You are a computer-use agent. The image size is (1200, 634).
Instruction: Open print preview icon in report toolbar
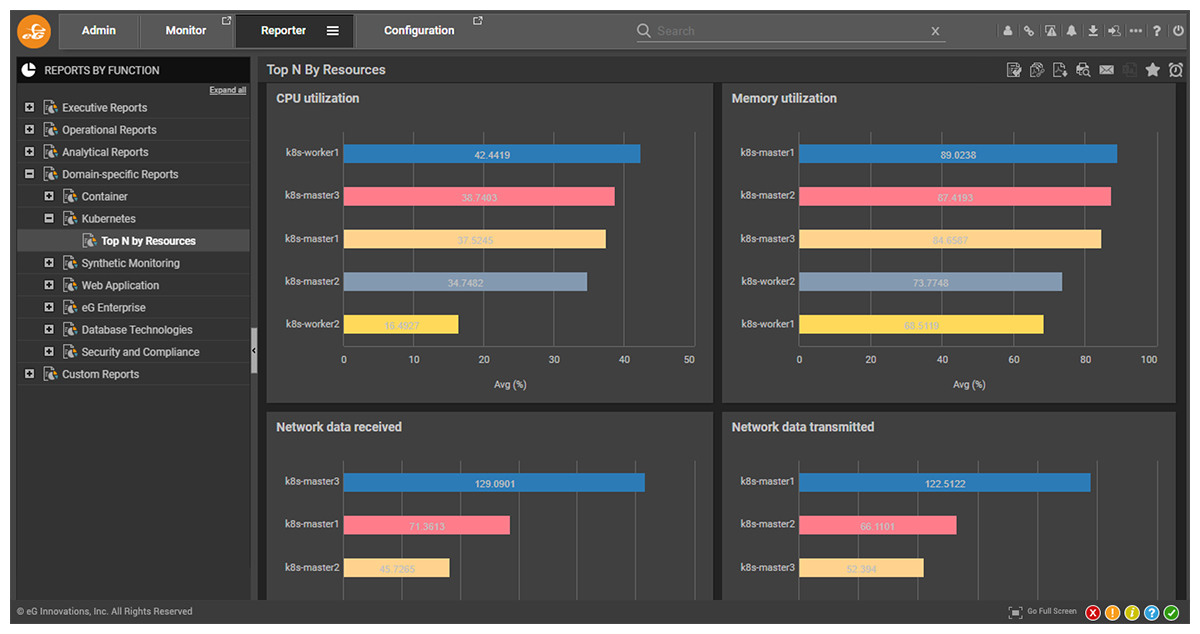[1083, 70]
